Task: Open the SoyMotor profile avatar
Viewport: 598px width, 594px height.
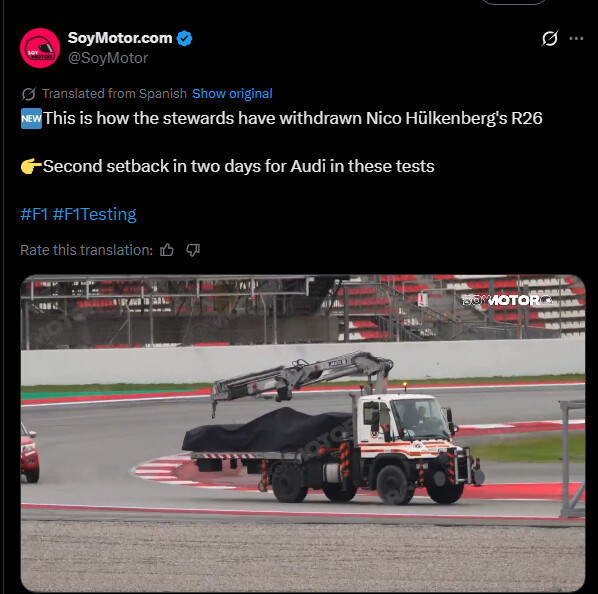Action: 40,48
